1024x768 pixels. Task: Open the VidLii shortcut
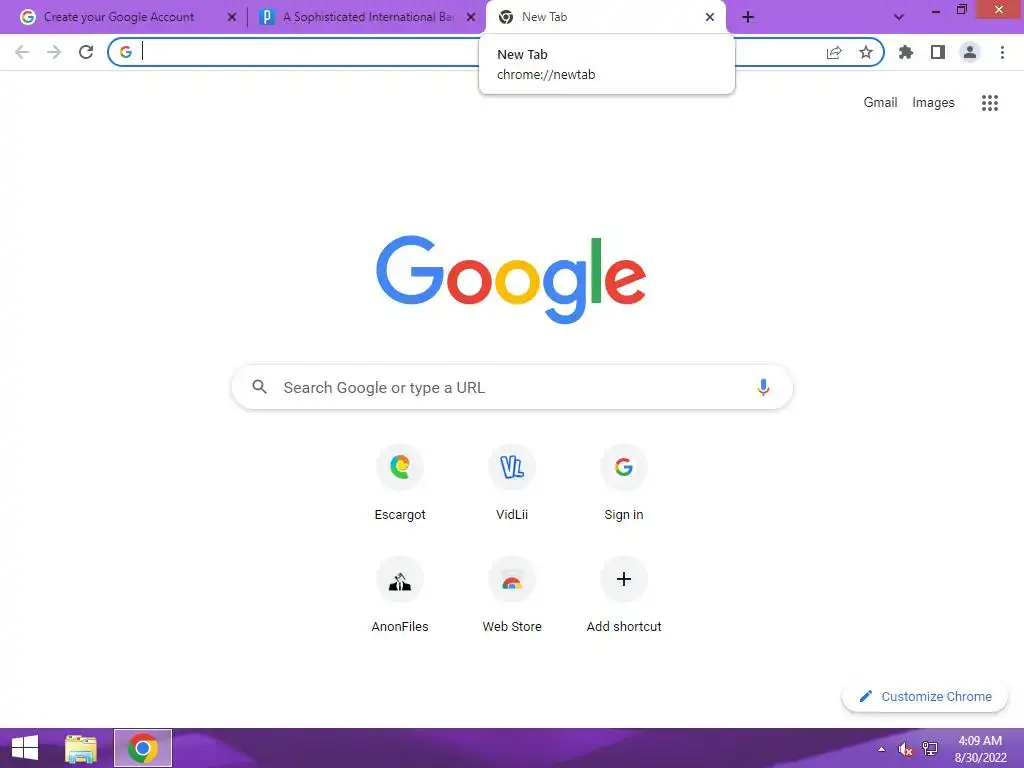click(512, 483)
